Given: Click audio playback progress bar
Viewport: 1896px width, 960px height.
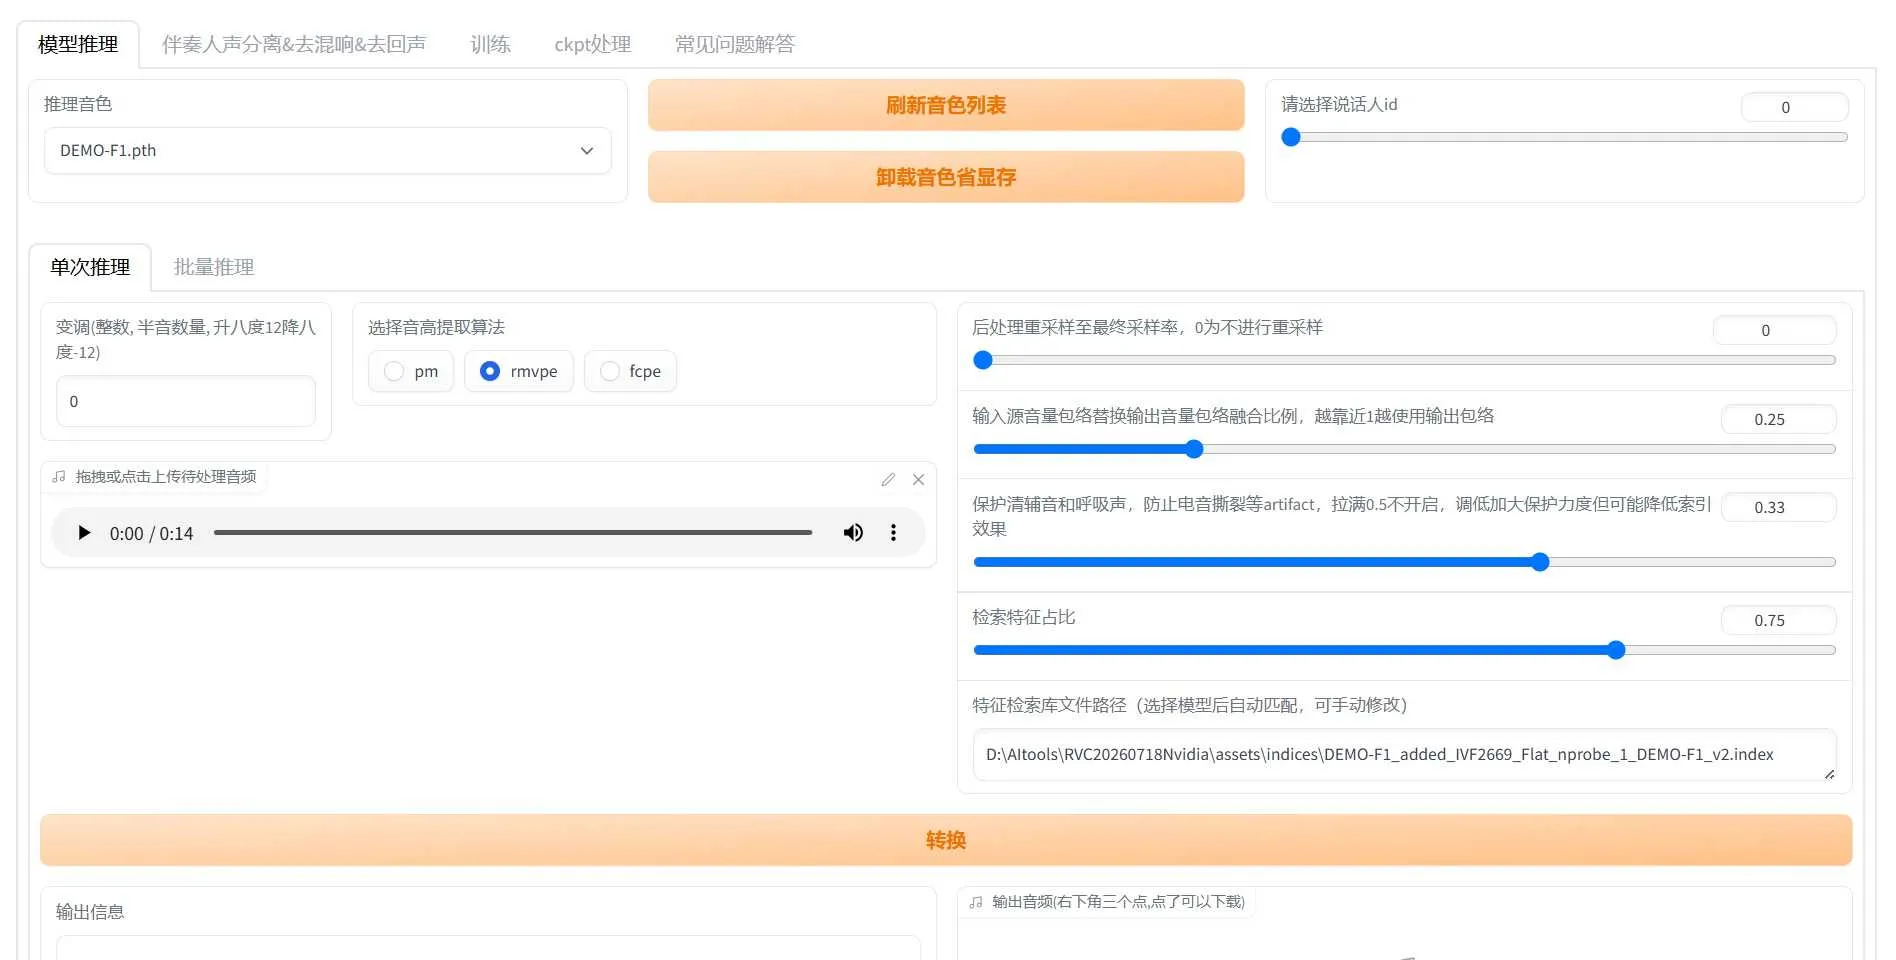Looking at the screenshot, I should [513, 533].
